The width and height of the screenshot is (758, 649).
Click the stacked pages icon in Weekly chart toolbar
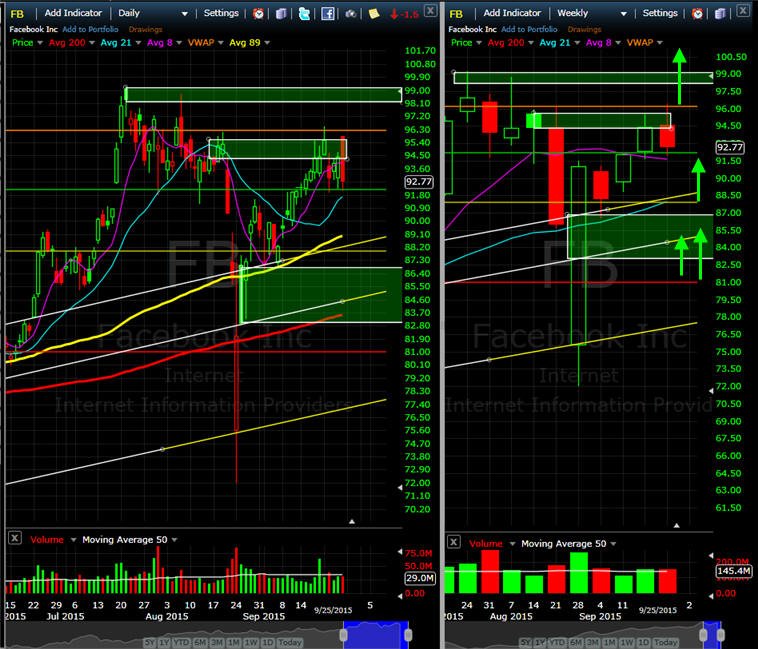click(720, 14)
